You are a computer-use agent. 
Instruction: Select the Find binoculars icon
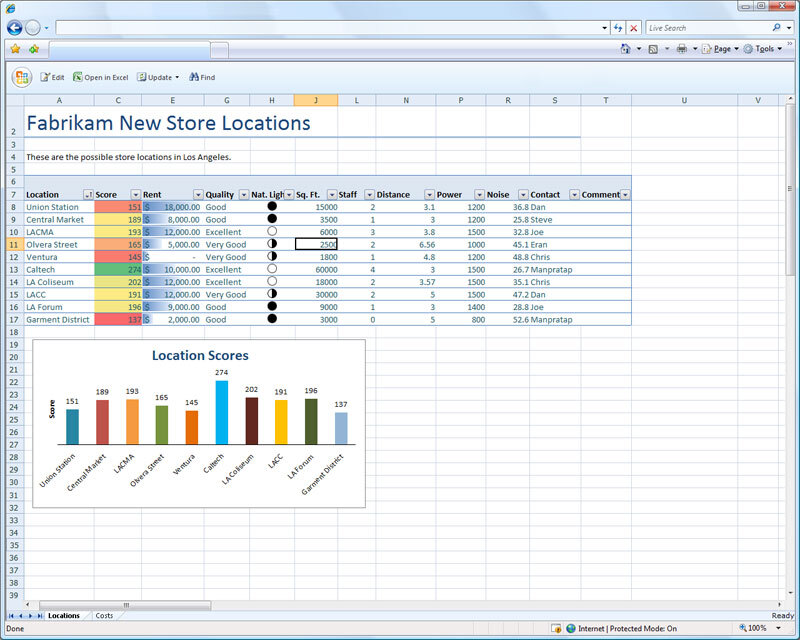[196, 77]
